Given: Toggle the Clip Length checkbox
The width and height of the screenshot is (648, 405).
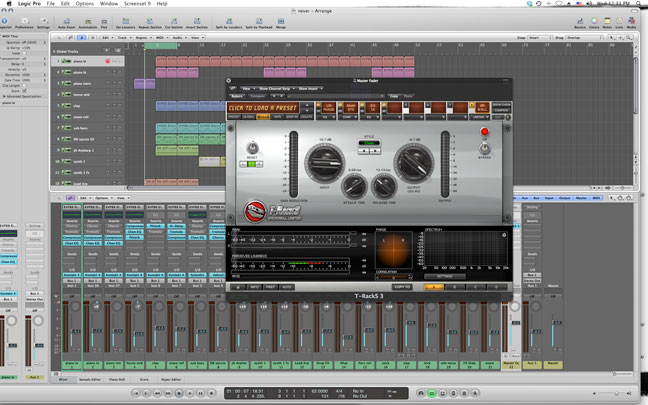Looking at the screenshot, I should click(x=24, y=86).
